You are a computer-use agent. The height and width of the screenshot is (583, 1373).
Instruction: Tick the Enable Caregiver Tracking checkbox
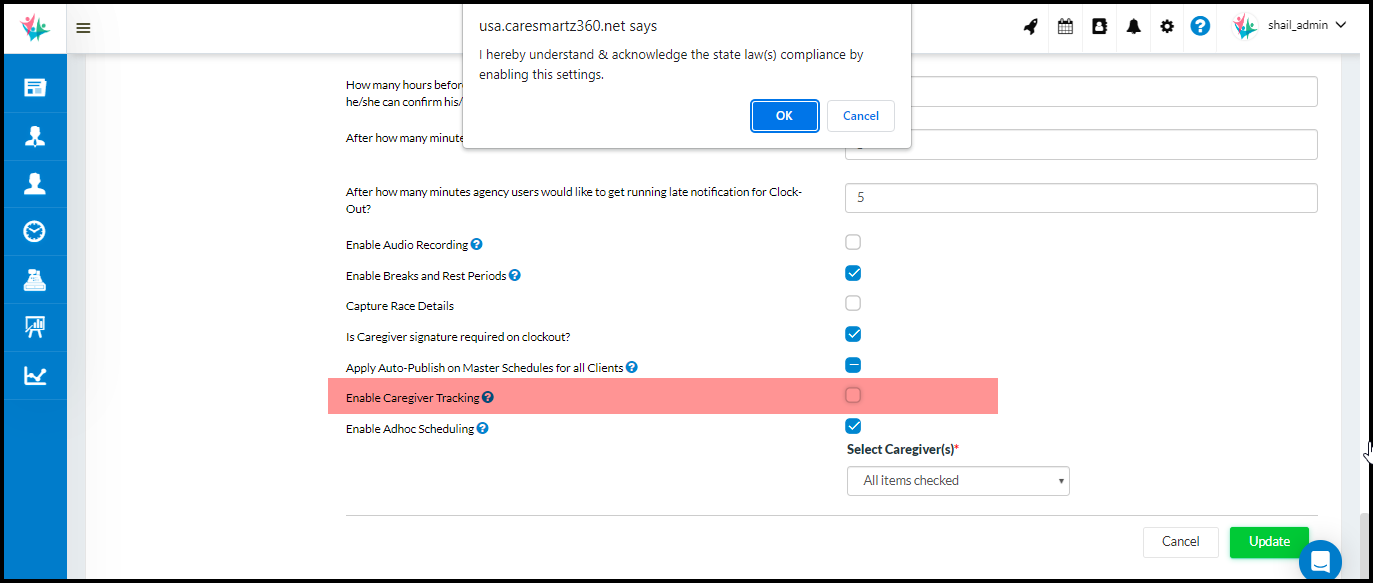pos(853,396)
